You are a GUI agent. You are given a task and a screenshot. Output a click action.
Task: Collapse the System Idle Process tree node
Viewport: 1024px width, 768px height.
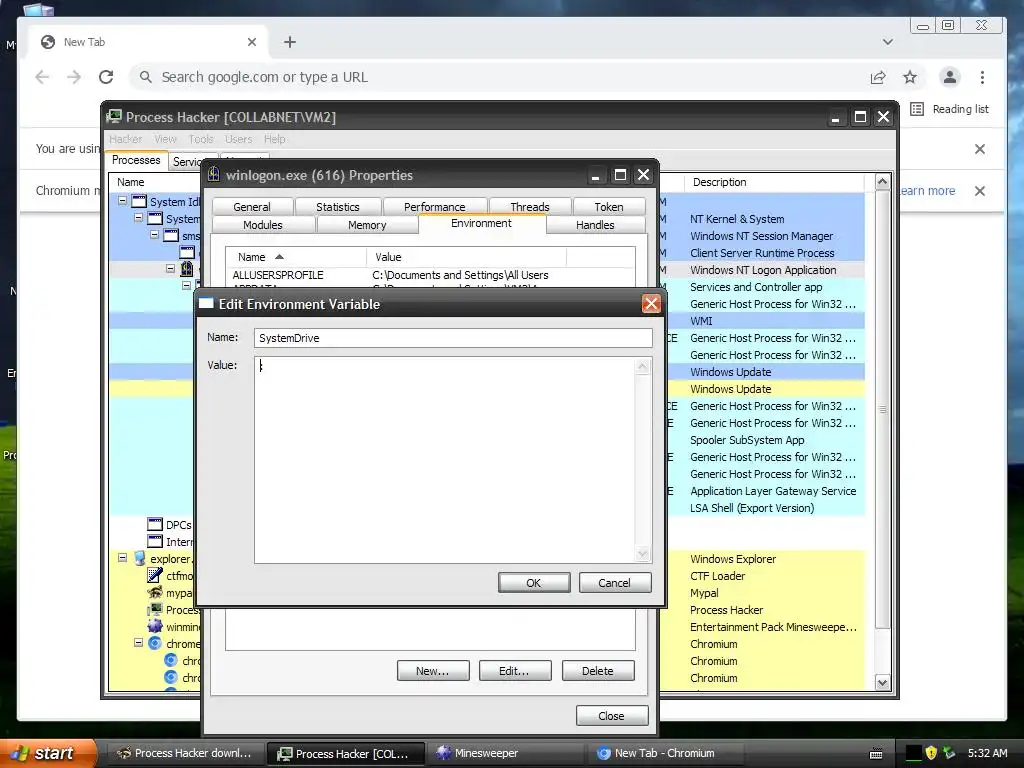click(122, 200)
